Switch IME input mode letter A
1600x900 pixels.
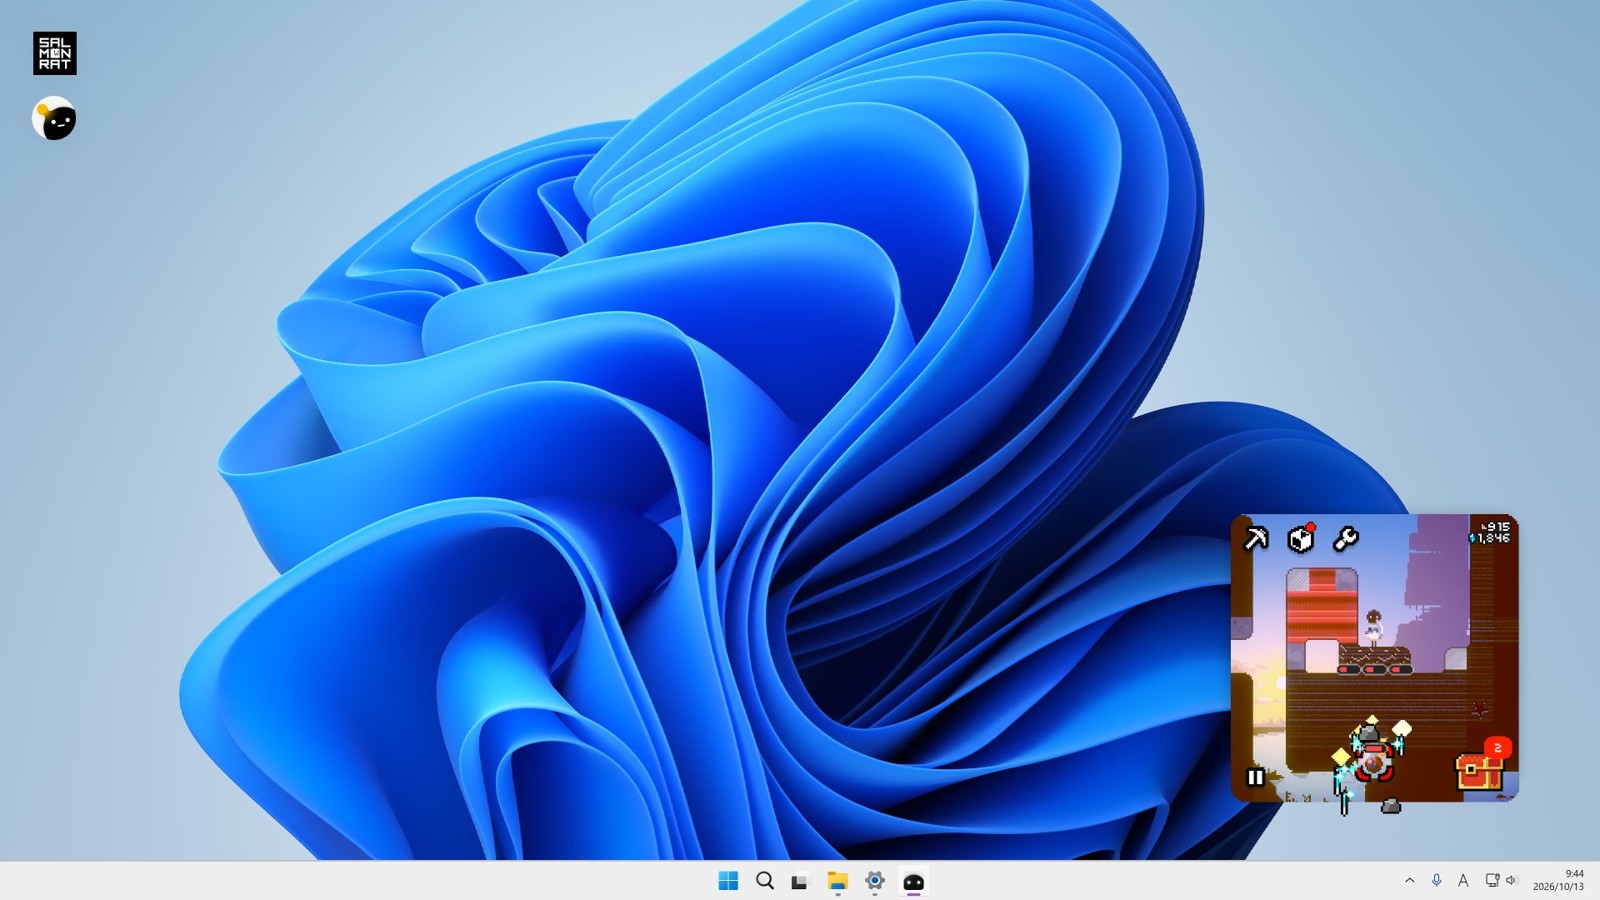(x=1463, y=881)
